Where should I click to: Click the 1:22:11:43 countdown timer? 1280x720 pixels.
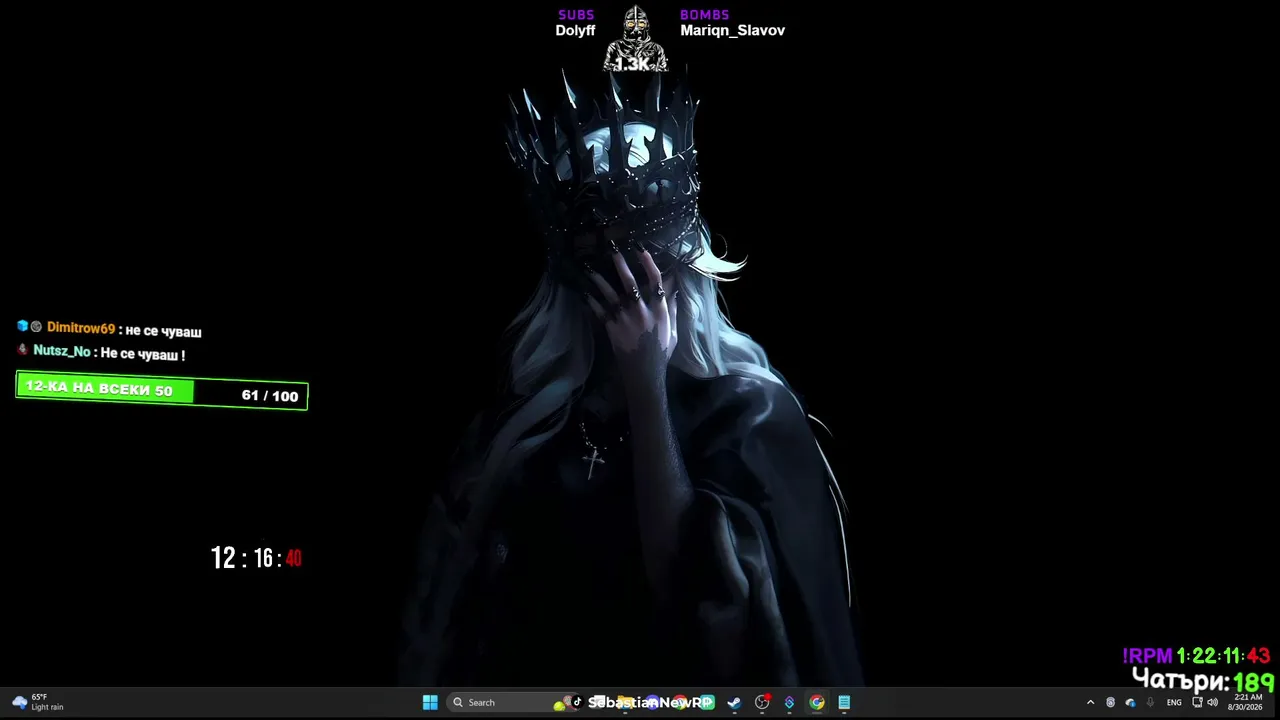[x=1223, y=656]
